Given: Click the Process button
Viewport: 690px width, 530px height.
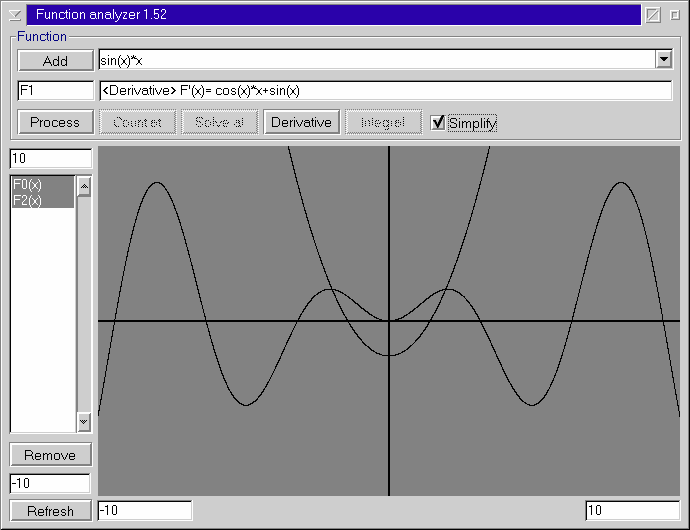Looking at the screenshot, I should tap(55, 122).
